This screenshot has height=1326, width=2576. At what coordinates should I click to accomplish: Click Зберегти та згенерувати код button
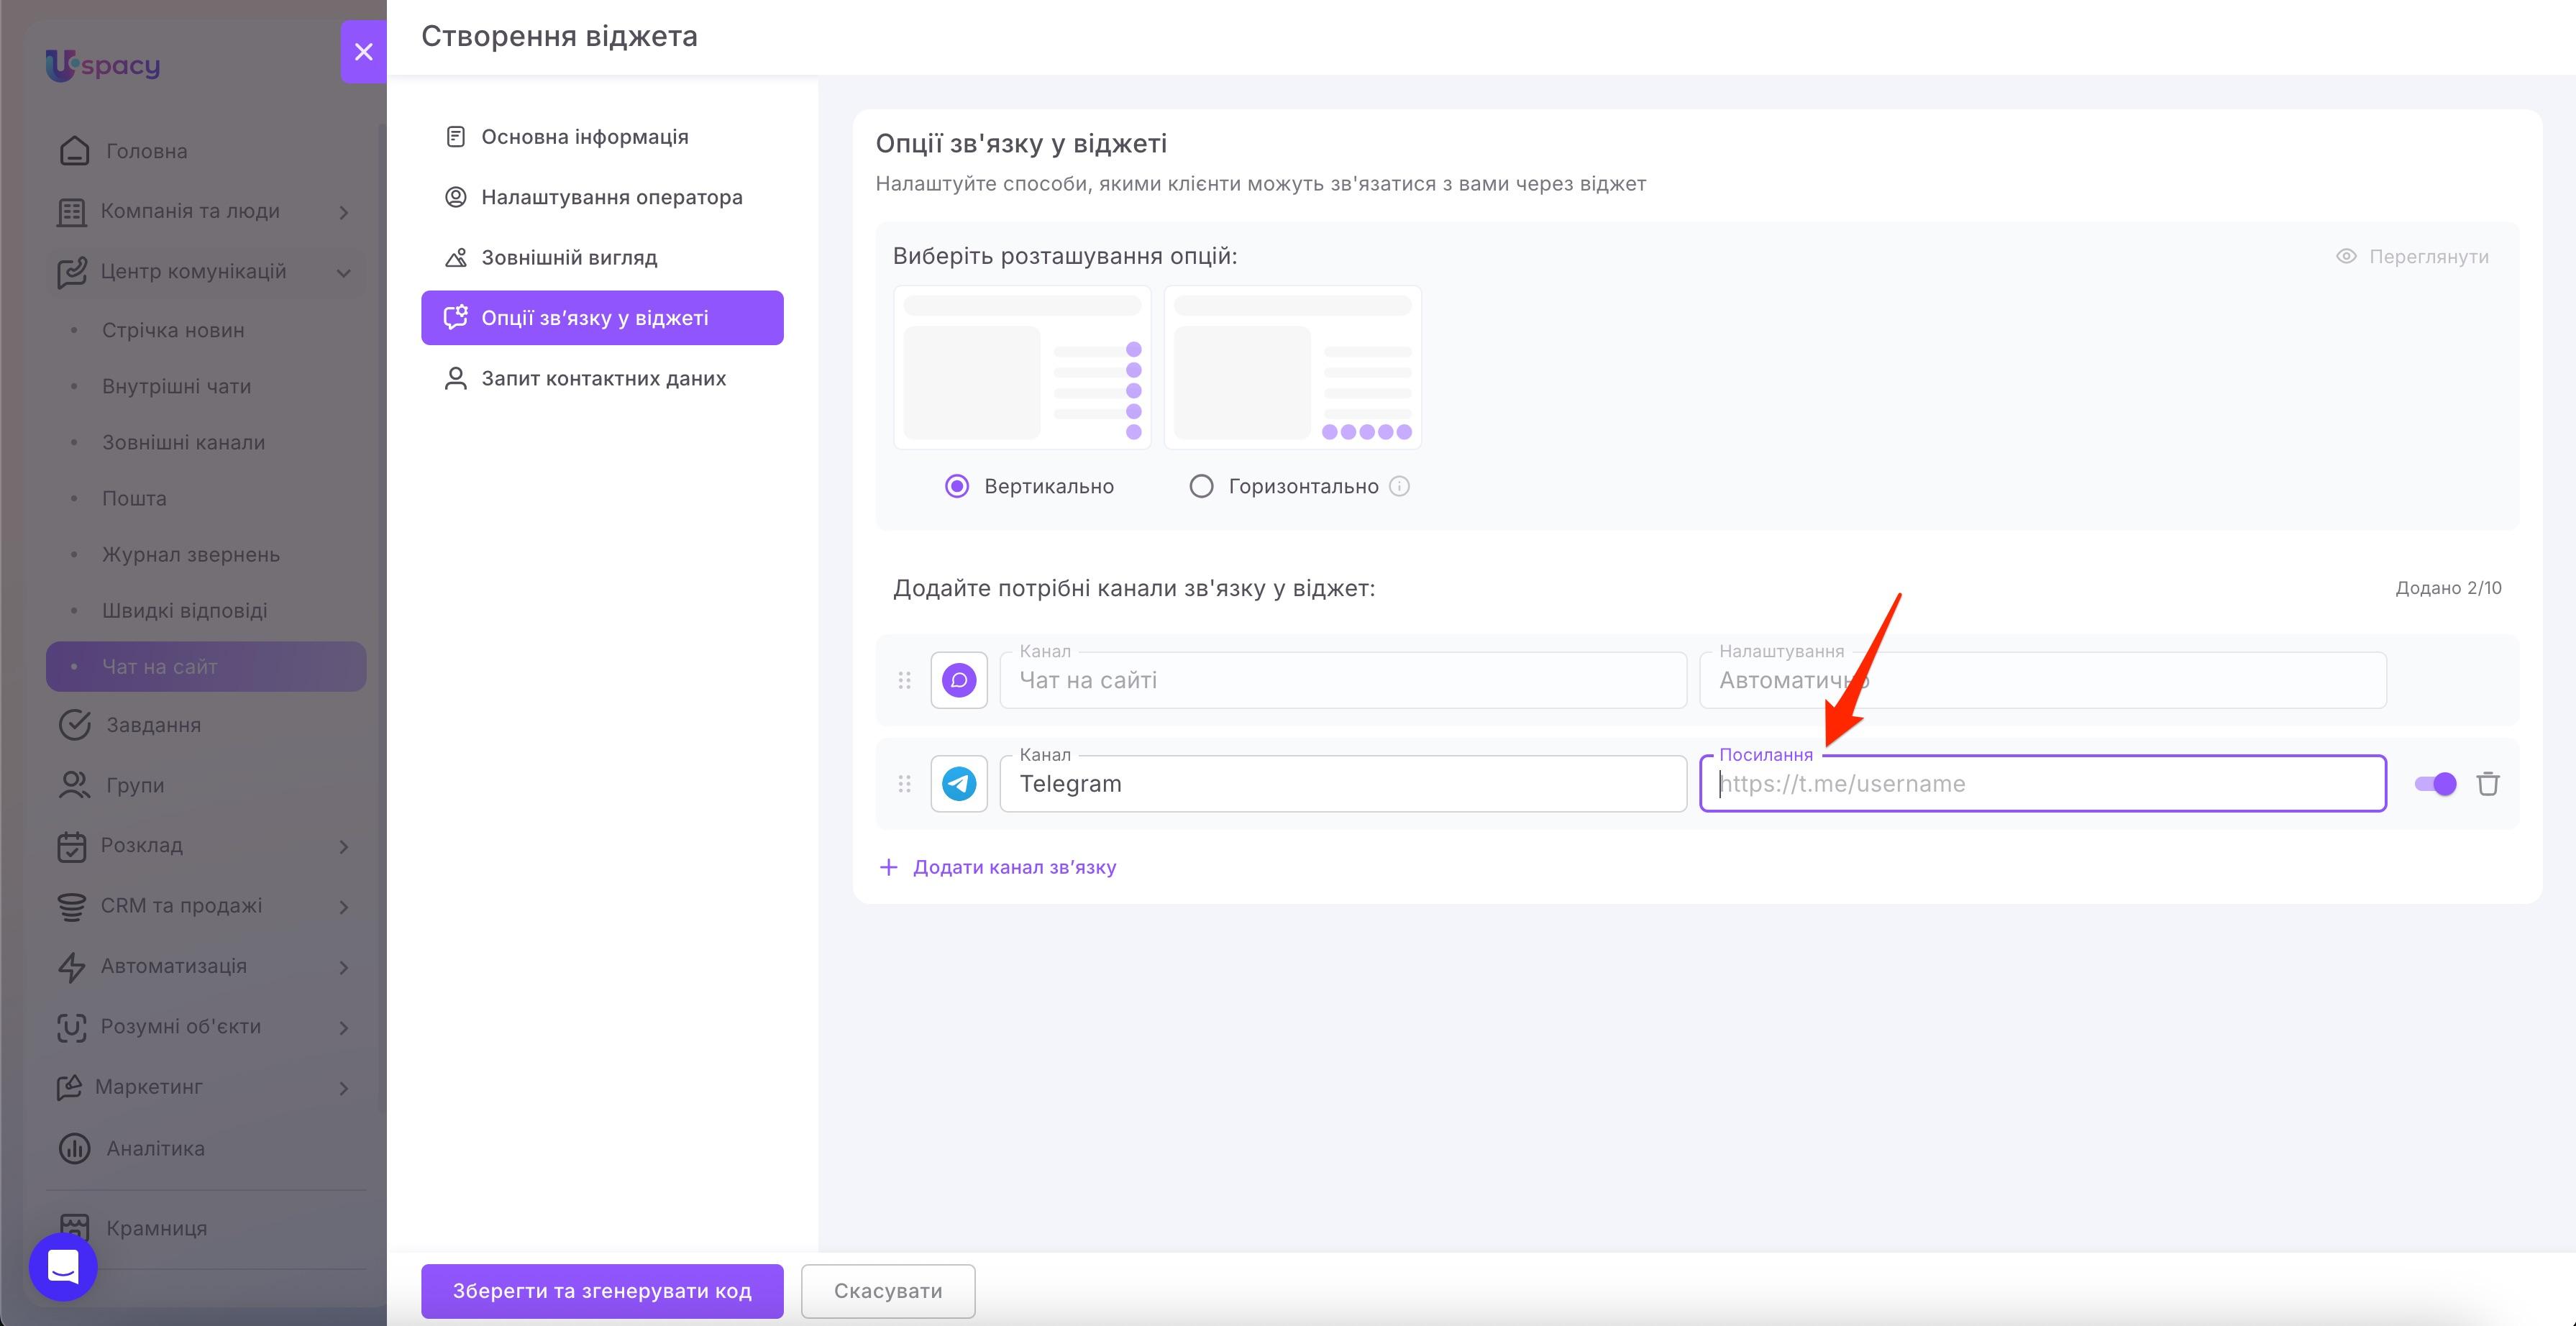tap(602, 1291)
